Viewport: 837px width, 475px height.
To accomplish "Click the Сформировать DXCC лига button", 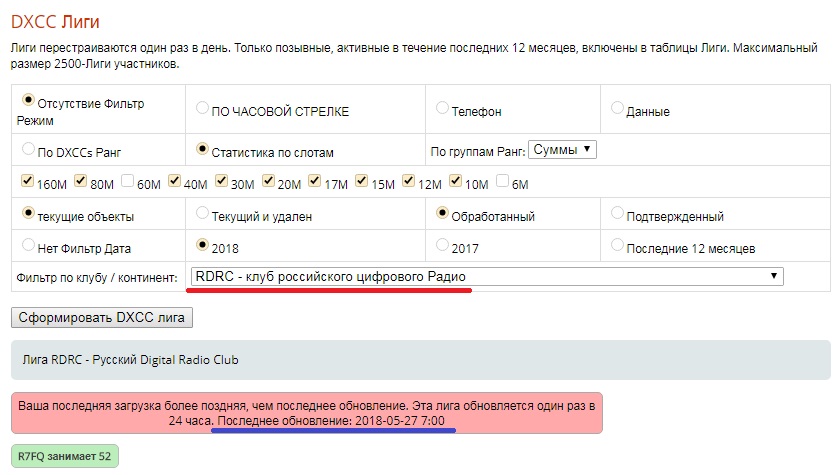I will pyautogui.click(x=101, y=318).
